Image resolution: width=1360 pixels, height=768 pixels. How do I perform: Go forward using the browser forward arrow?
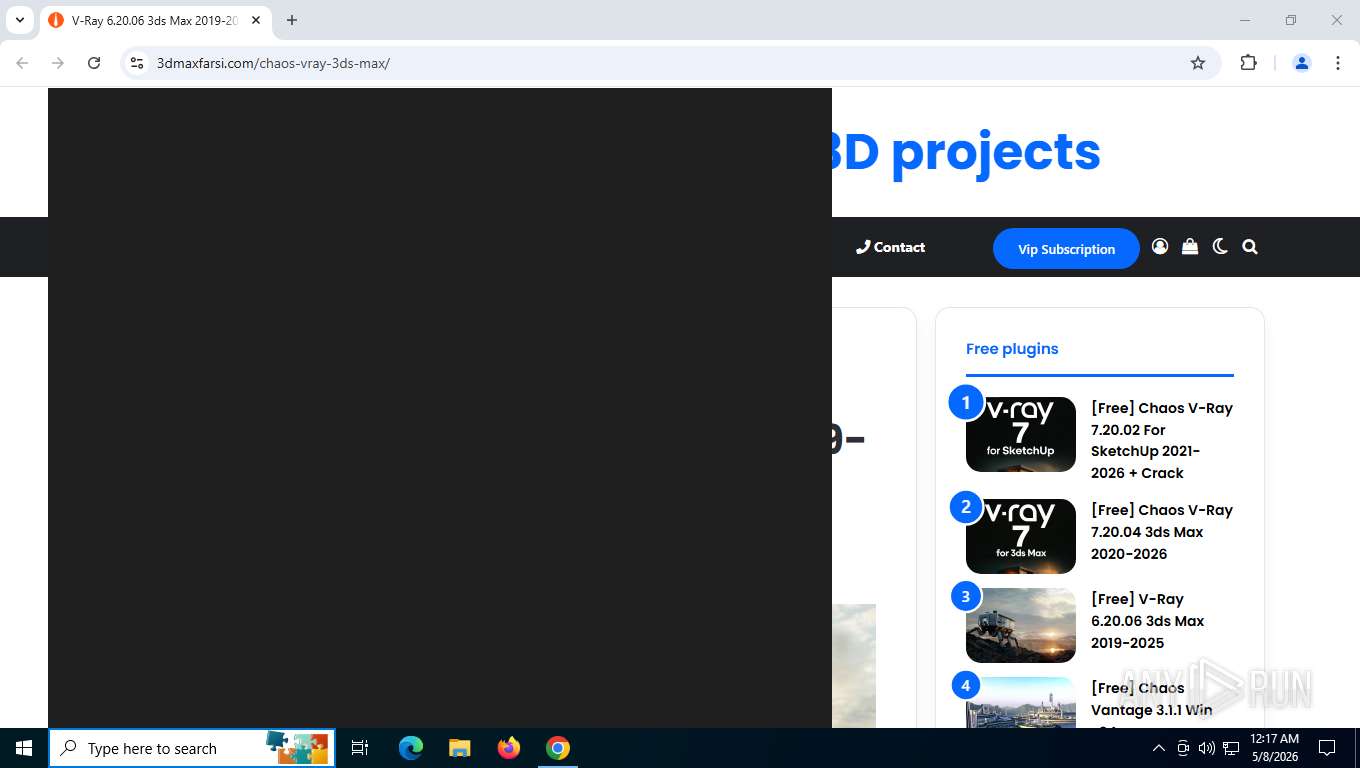58,63
